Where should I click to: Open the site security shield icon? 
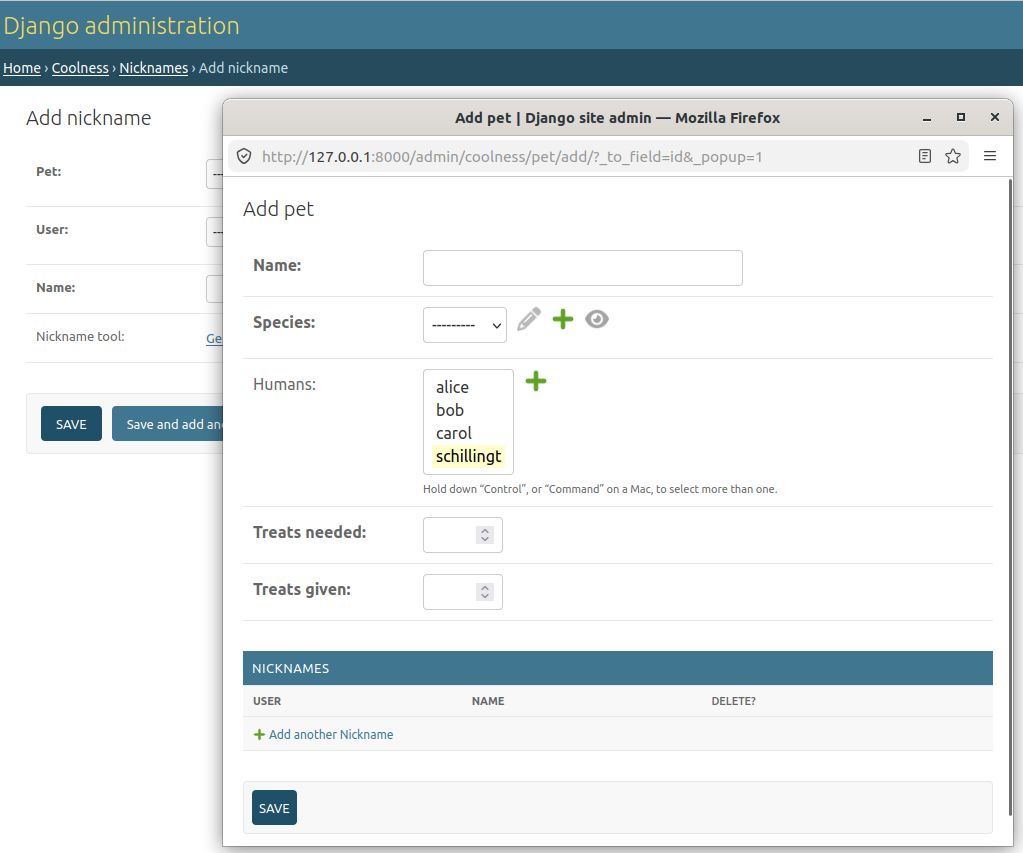(x=244, y=157)
